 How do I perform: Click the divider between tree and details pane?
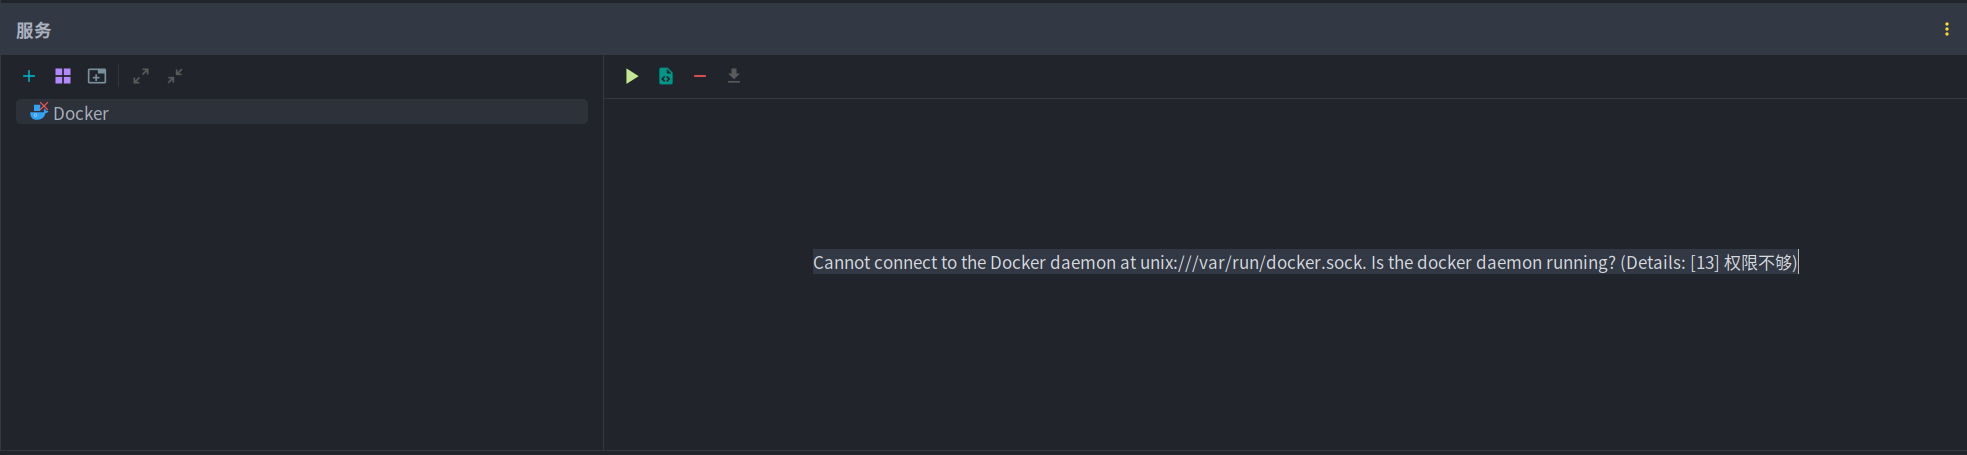point(604,270)
